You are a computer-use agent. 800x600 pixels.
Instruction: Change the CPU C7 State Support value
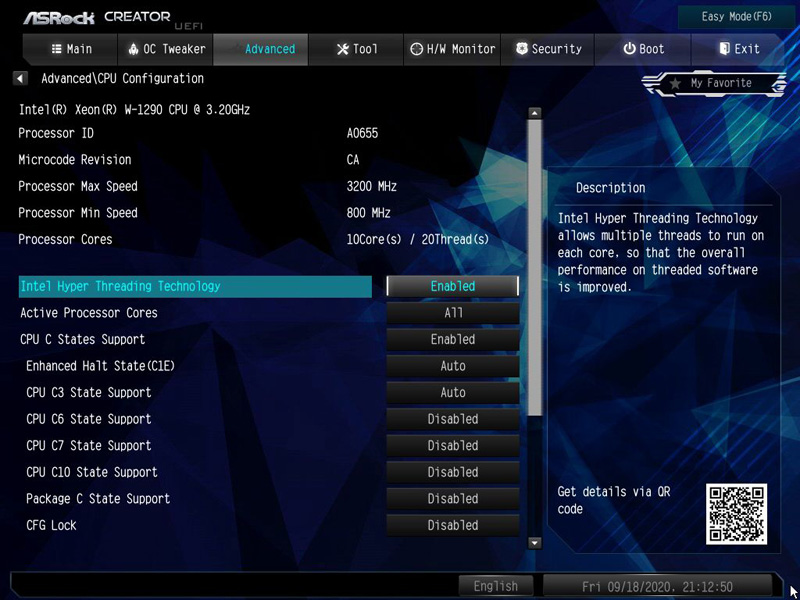click(453, 445)
